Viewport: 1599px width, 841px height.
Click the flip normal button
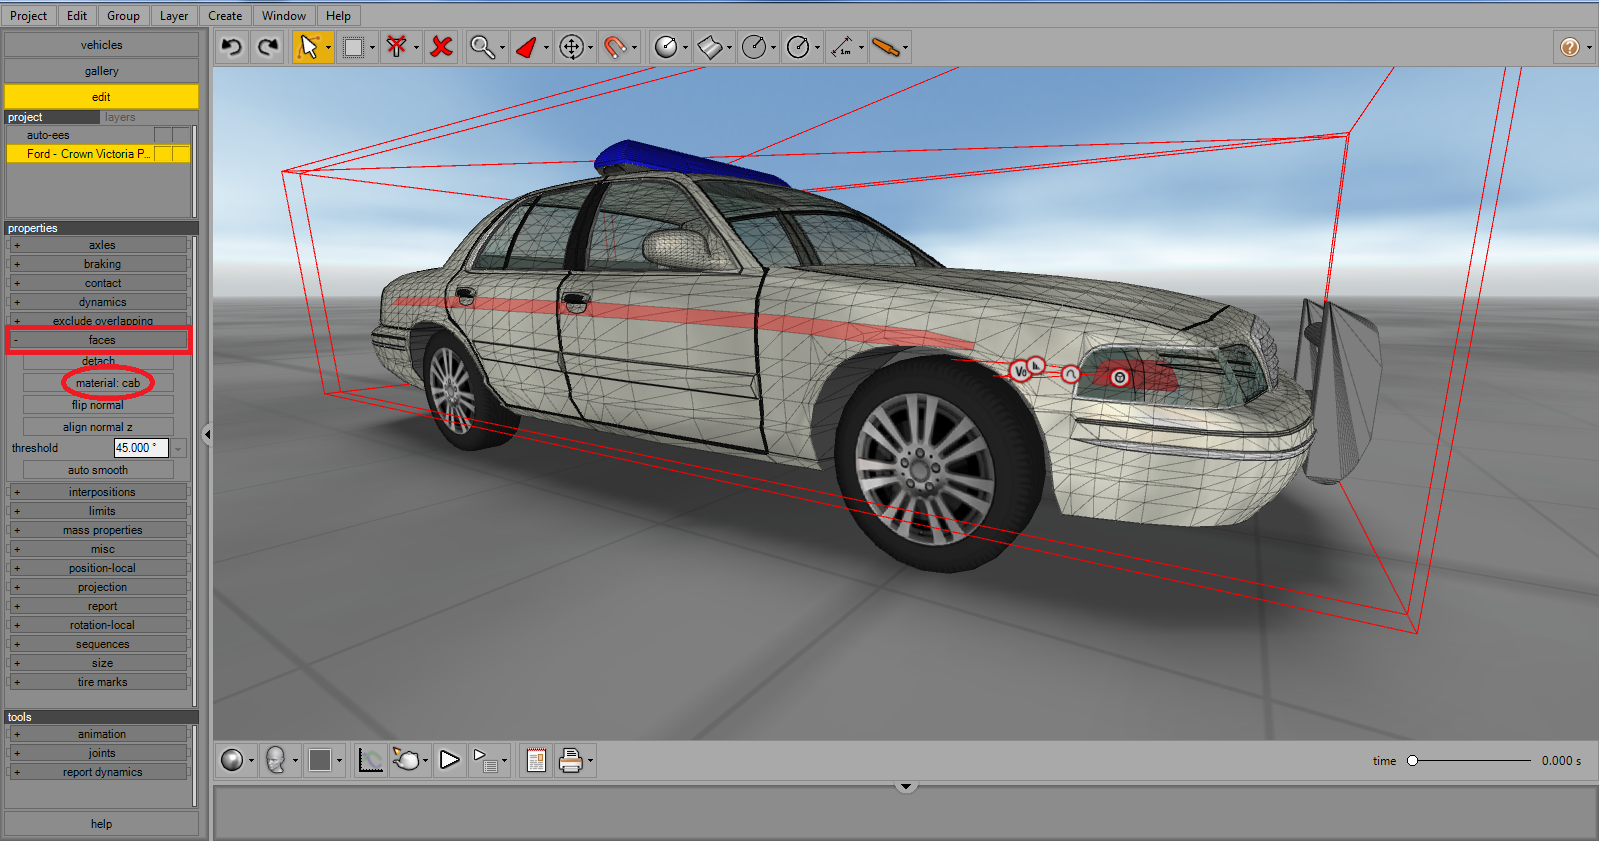[98, 405]
